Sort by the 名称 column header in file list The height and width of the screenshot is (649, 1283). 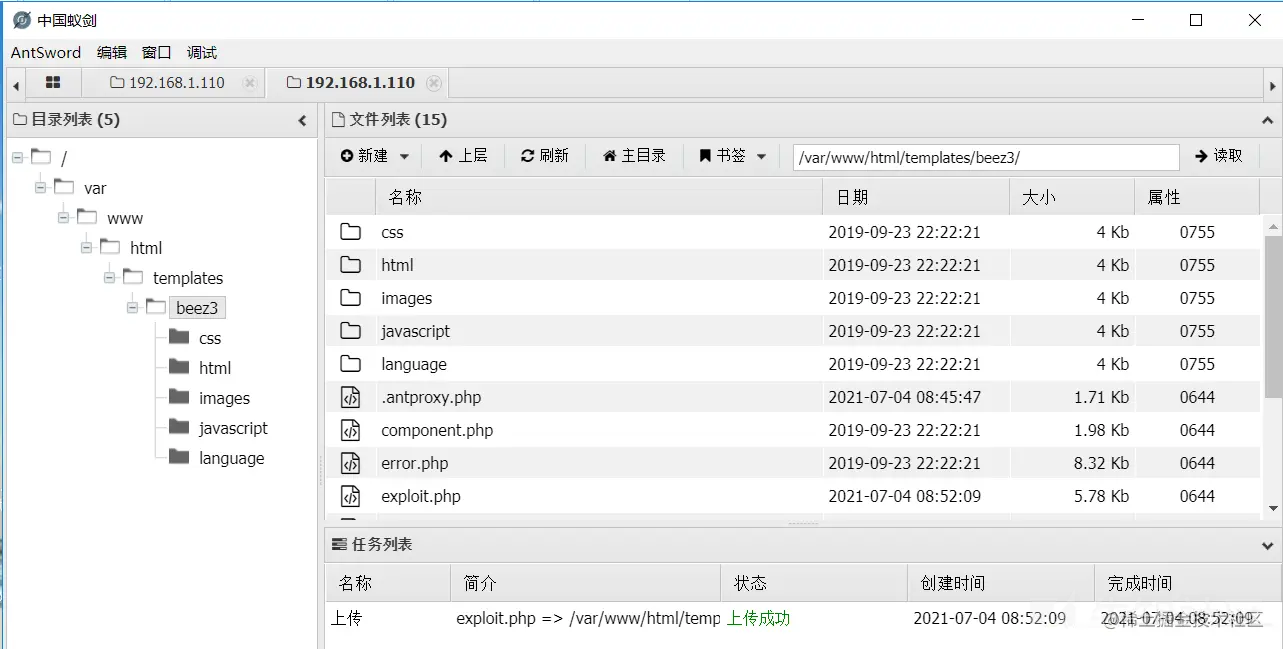(598, 198)
